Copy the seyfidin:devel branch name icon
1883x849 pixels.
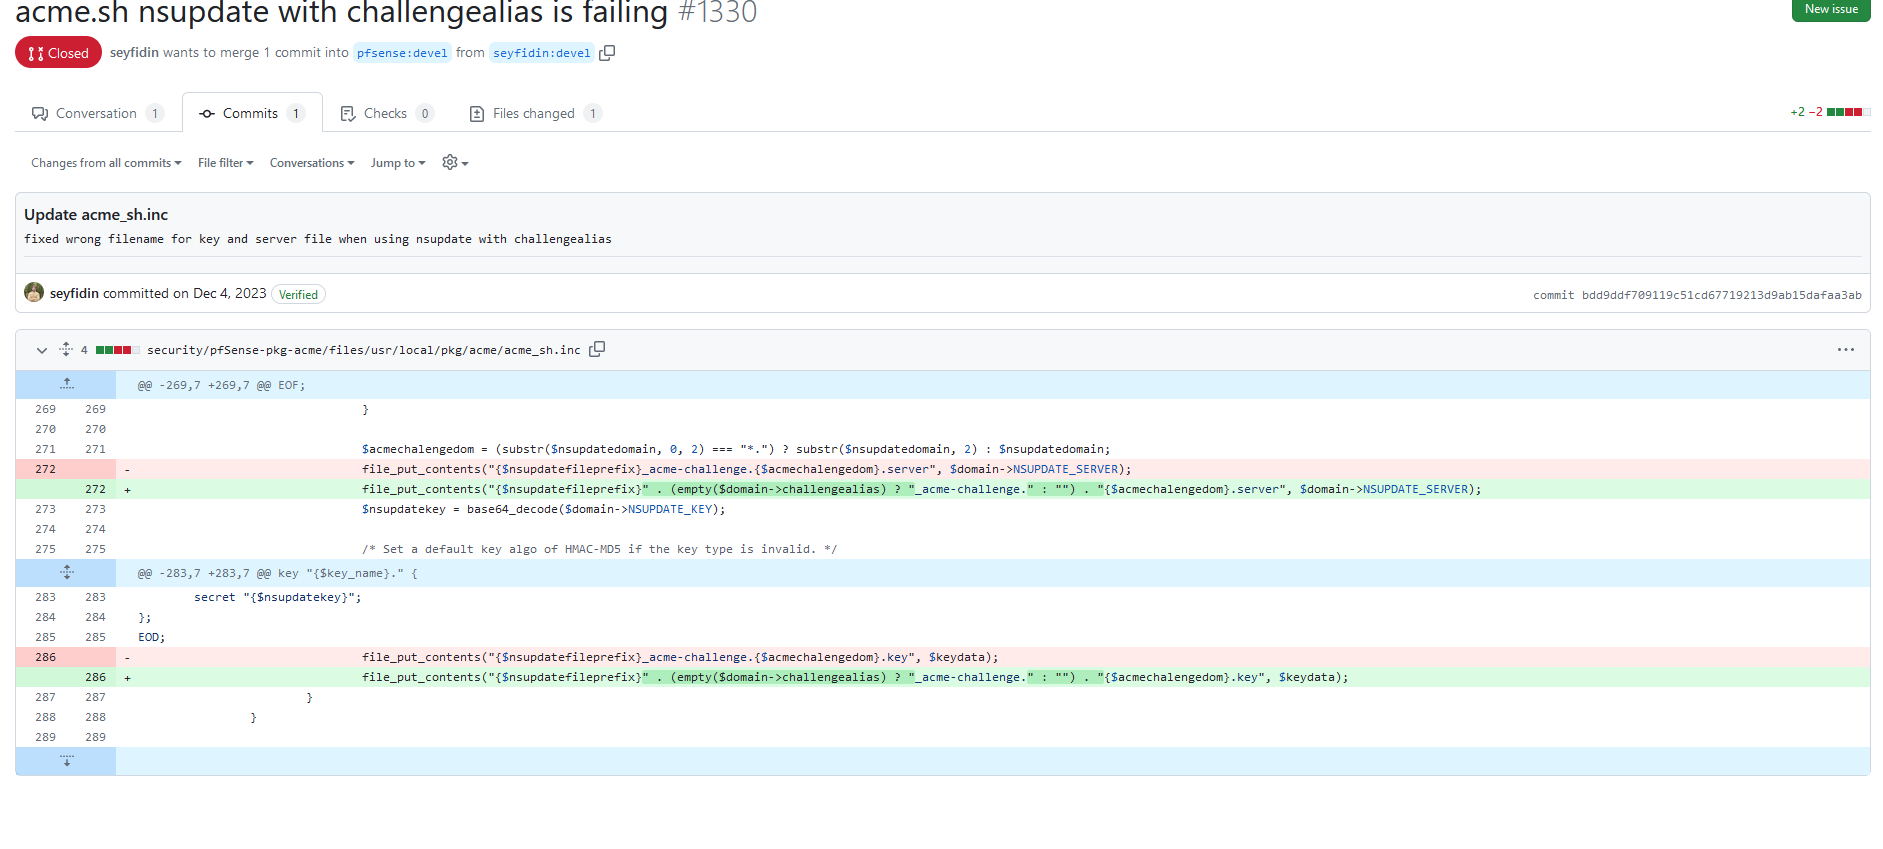(607, 53)
